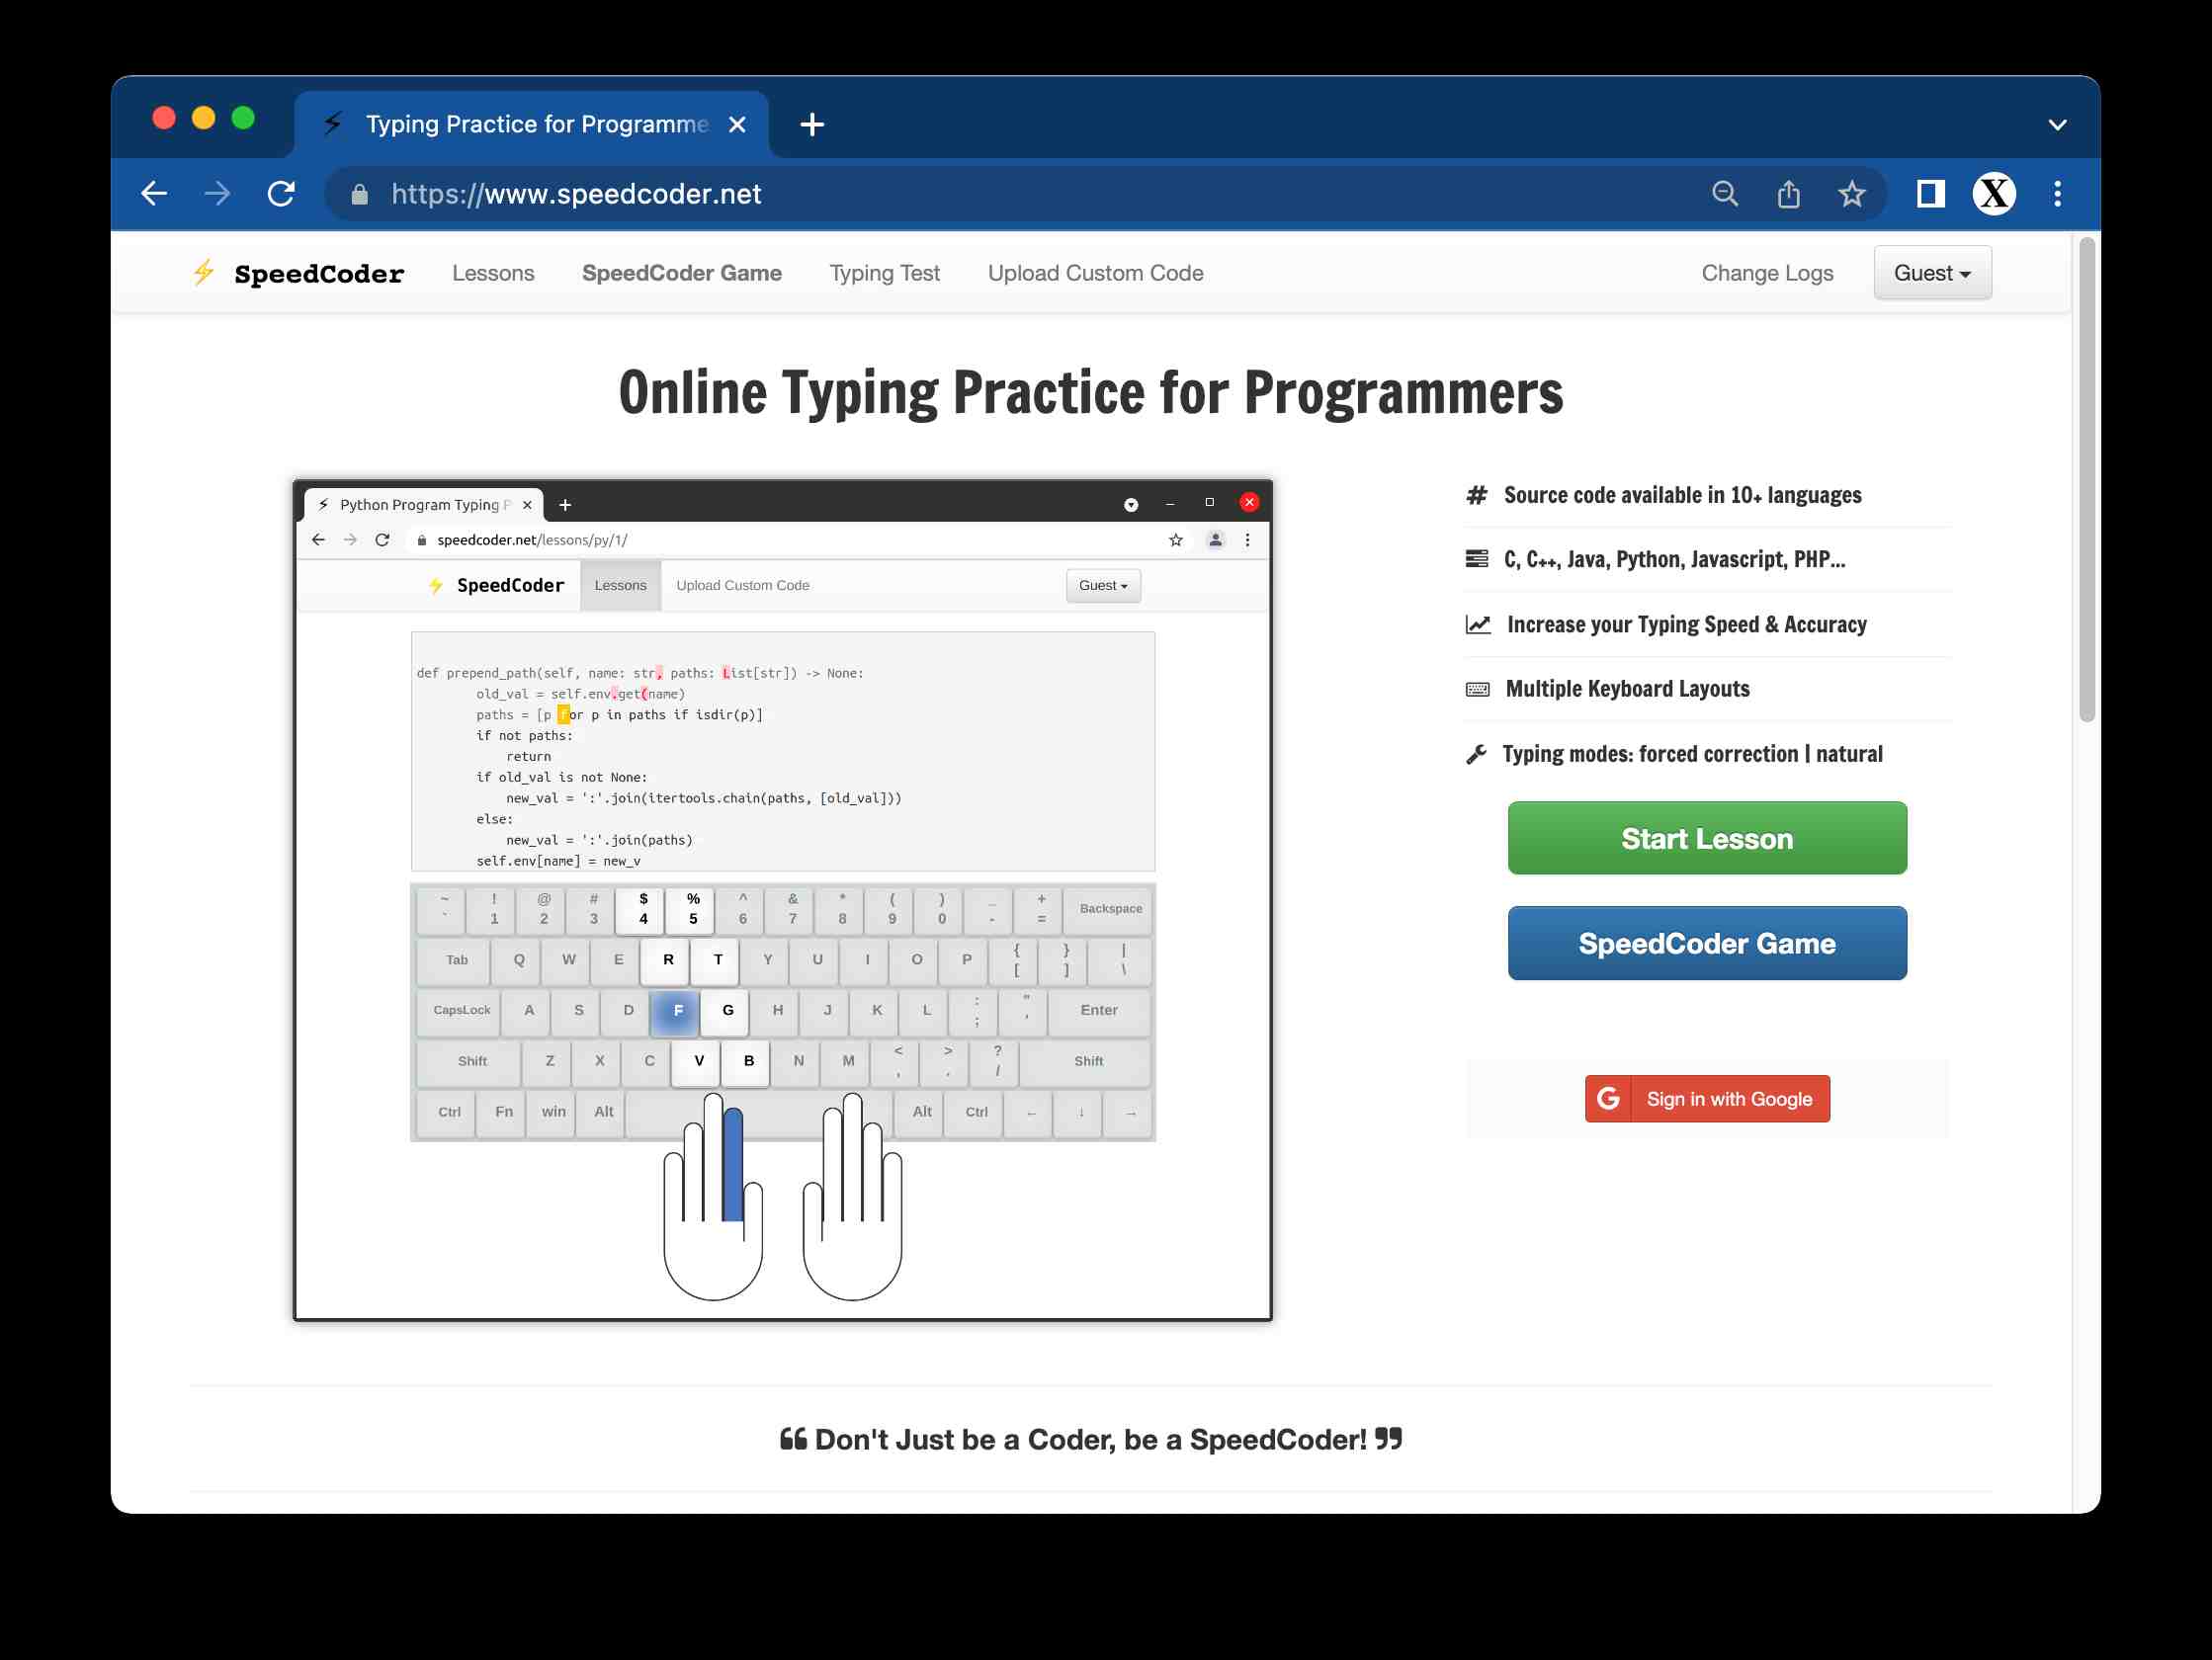Image resolution: width=2212 pixels, height=1660 pixels.
Task: Click Sign in with Google
Action: [1706, 1098]
